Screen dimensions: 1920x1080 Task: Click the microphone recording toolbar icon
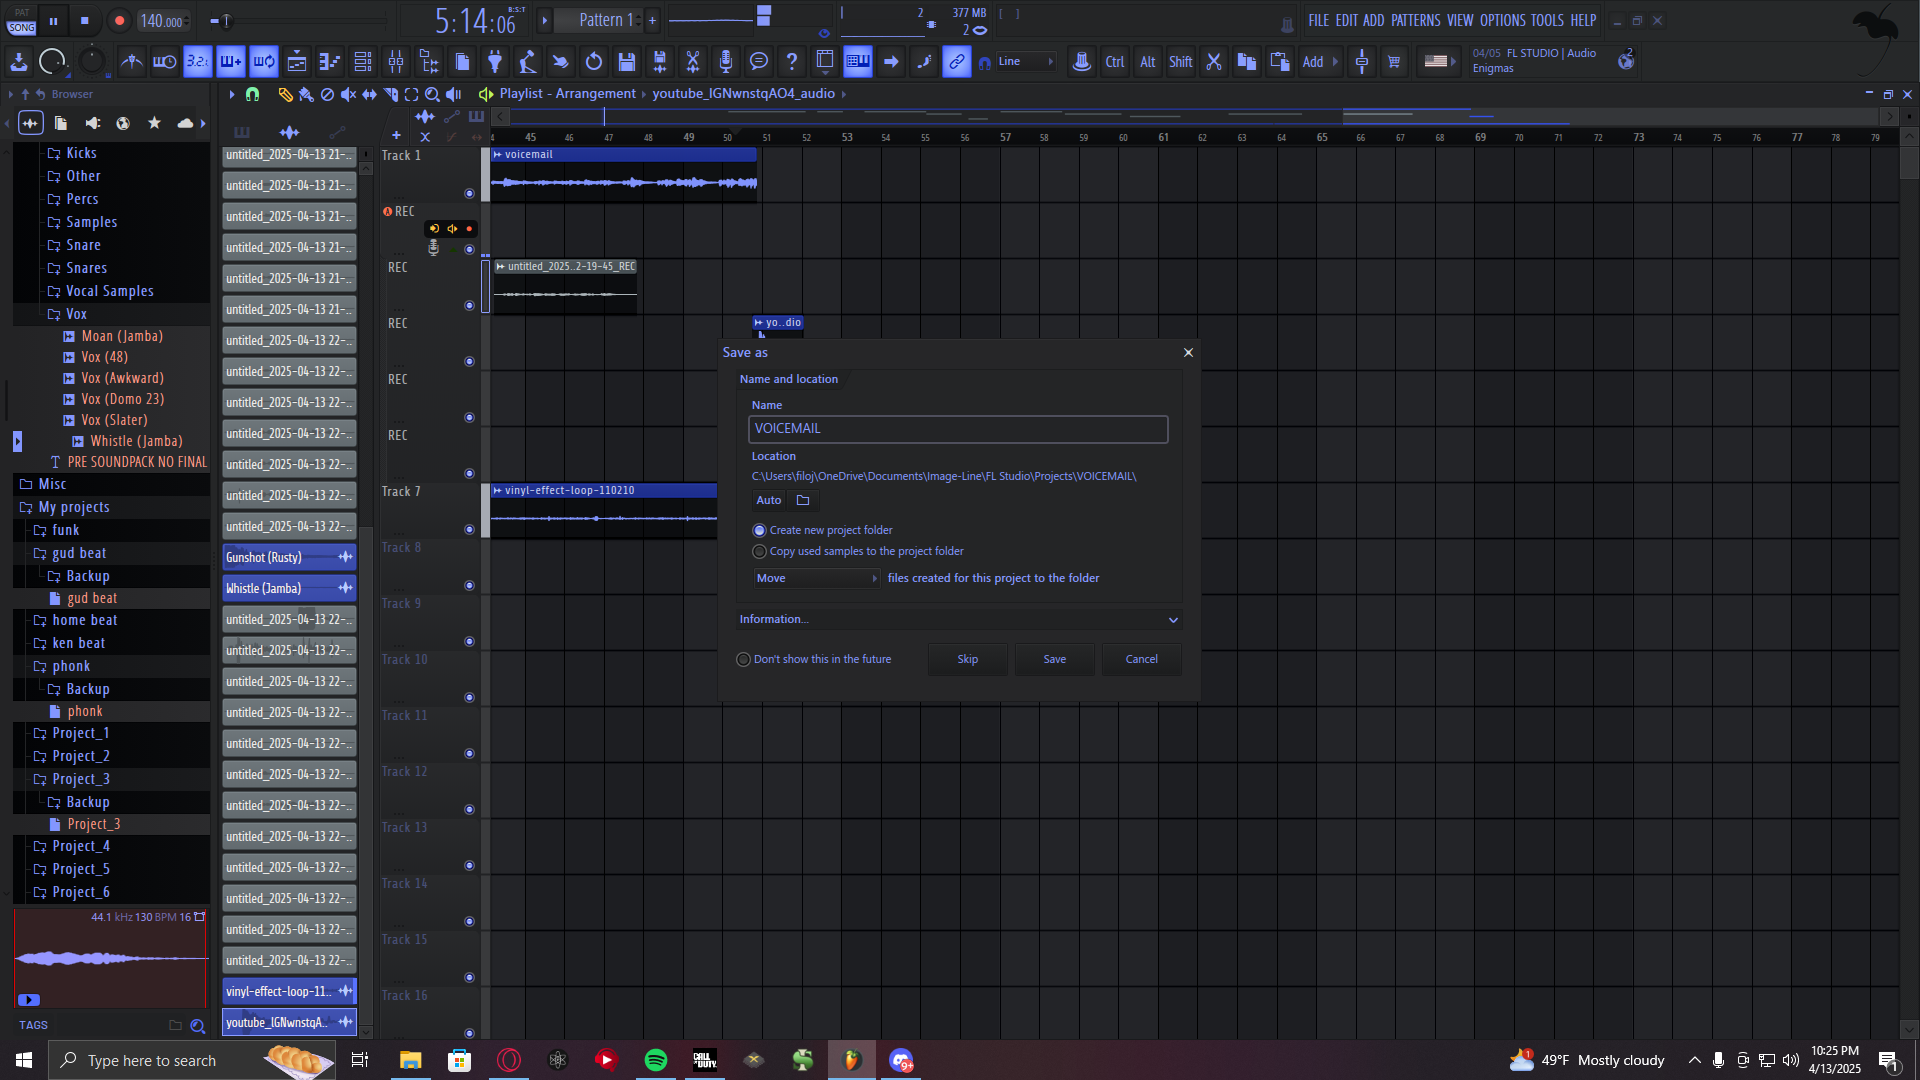[726, 62]
